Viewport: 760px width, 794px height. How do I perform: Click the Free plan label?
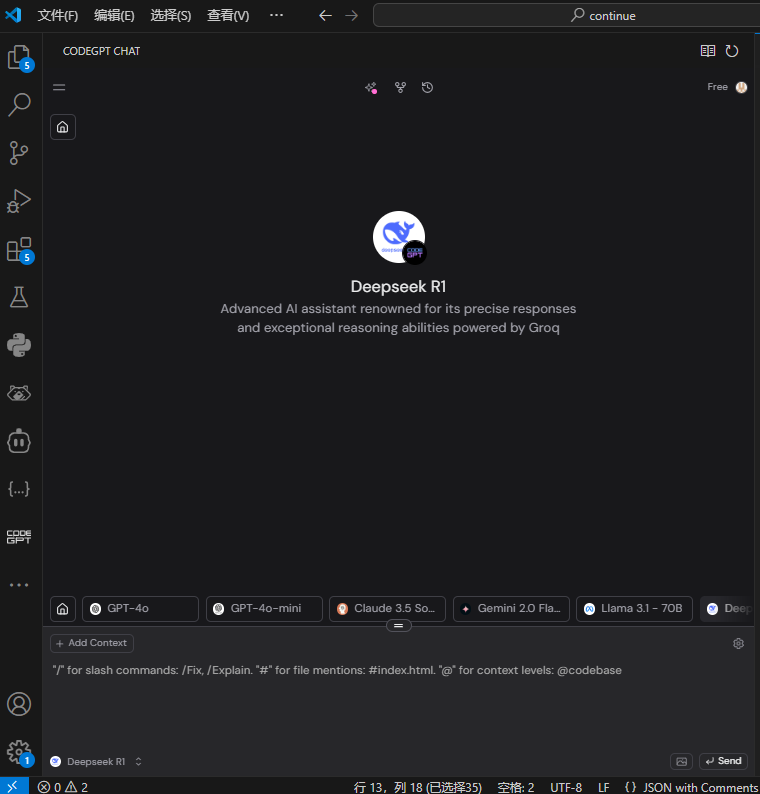(x=717, y=87)
